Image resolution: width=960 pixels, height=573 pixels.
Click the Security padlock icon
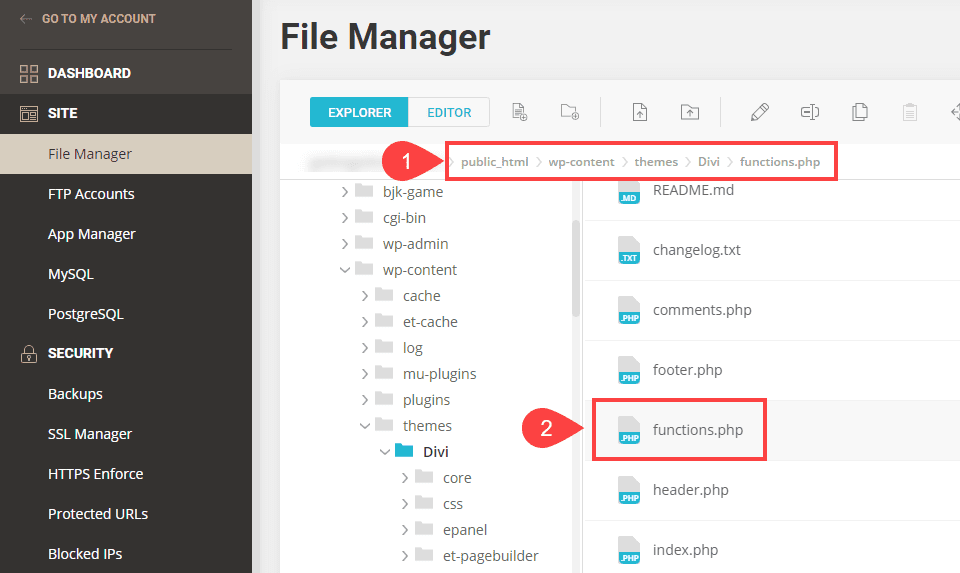pyautogui.click(x=29, y=353)
